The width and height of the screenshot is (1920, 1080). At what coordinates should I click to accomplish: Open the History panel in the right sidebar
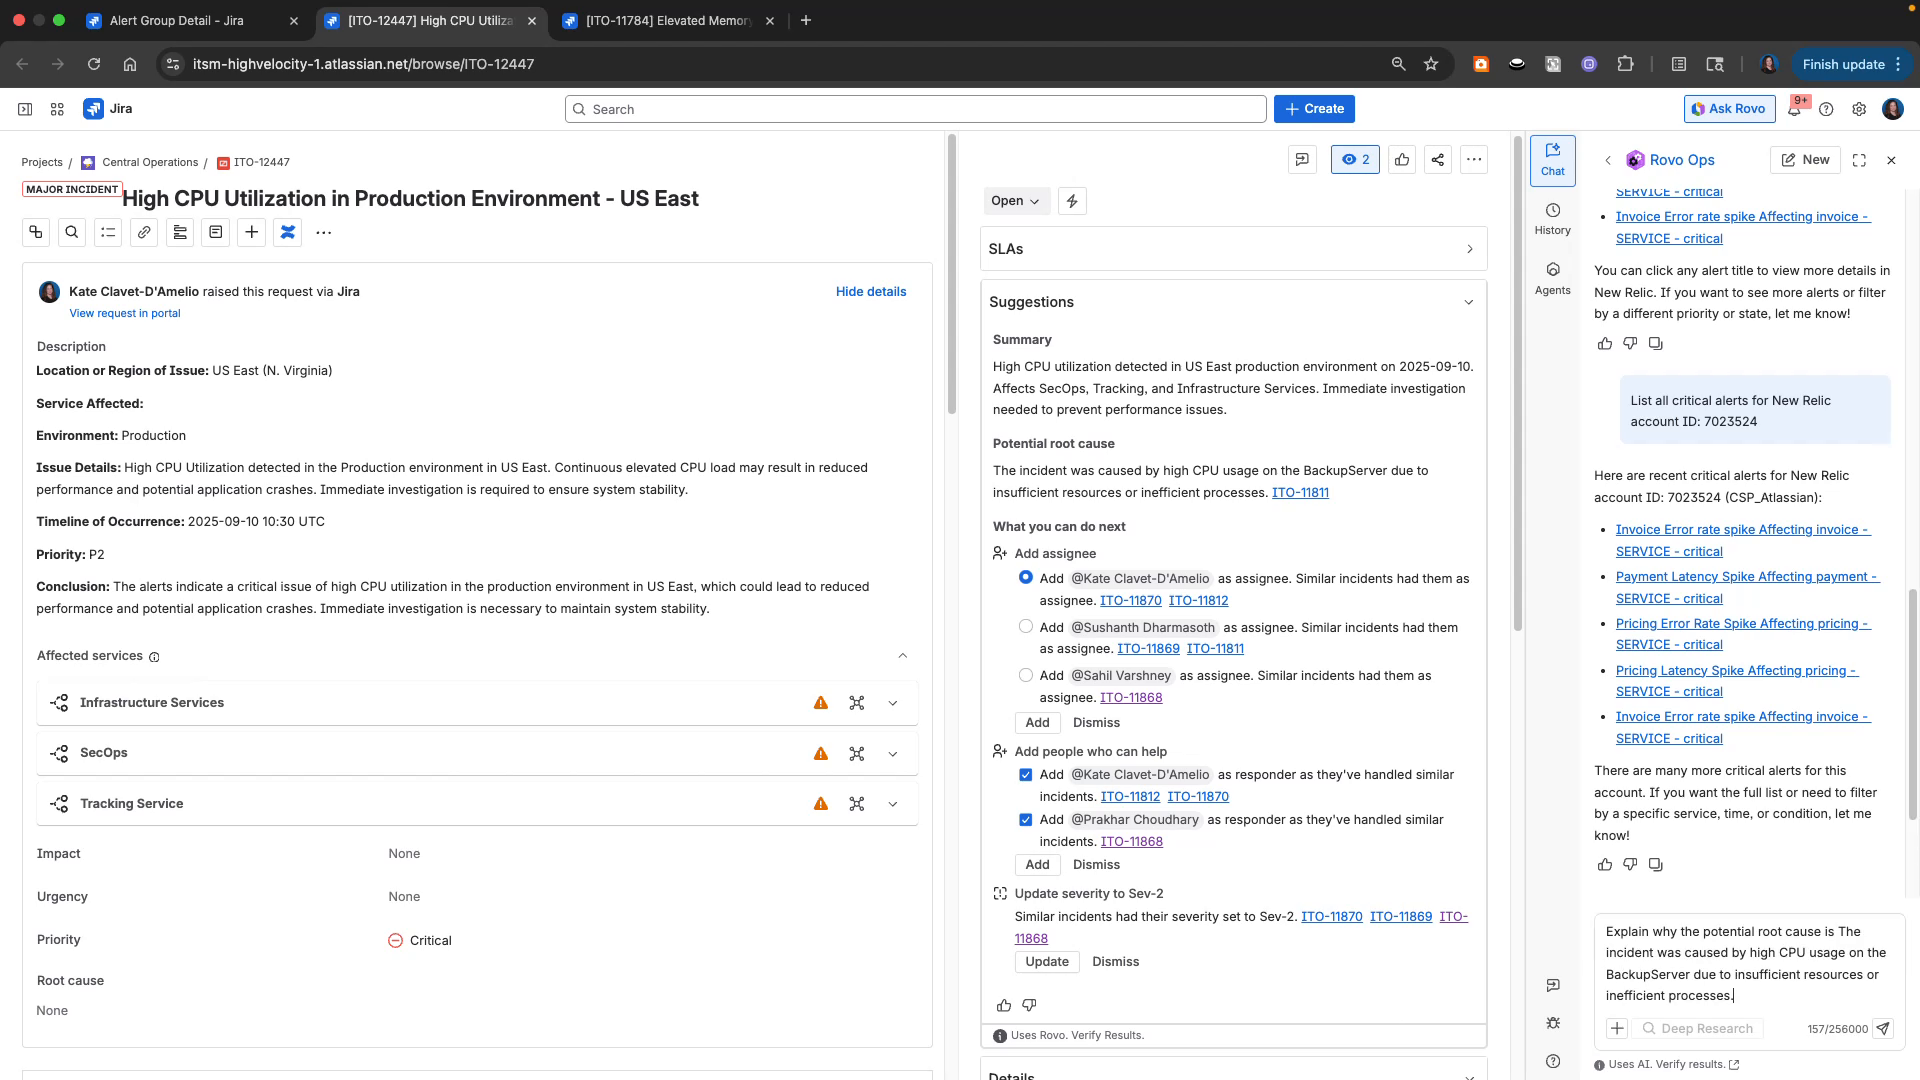[1552, 218]
